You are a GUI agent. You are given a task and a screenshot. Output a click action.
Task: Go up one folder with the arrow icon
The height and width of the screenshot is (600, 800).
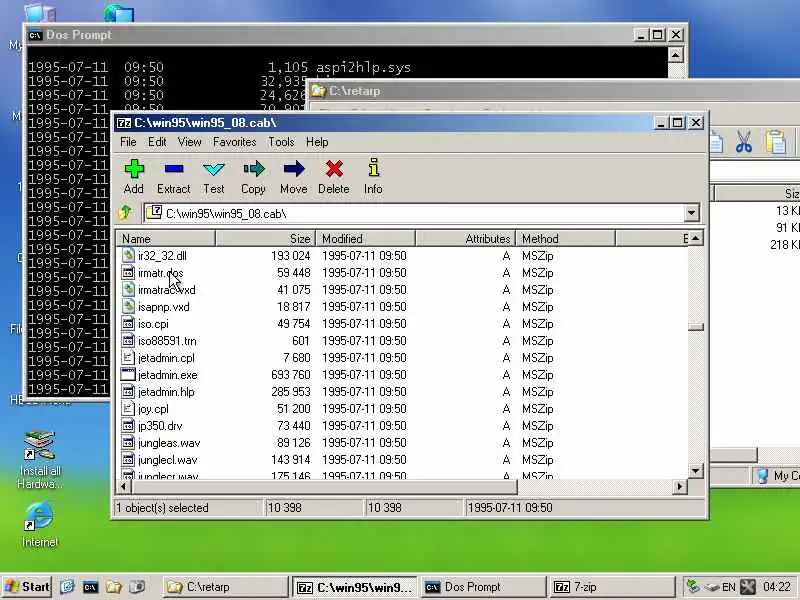coord(125,212)
